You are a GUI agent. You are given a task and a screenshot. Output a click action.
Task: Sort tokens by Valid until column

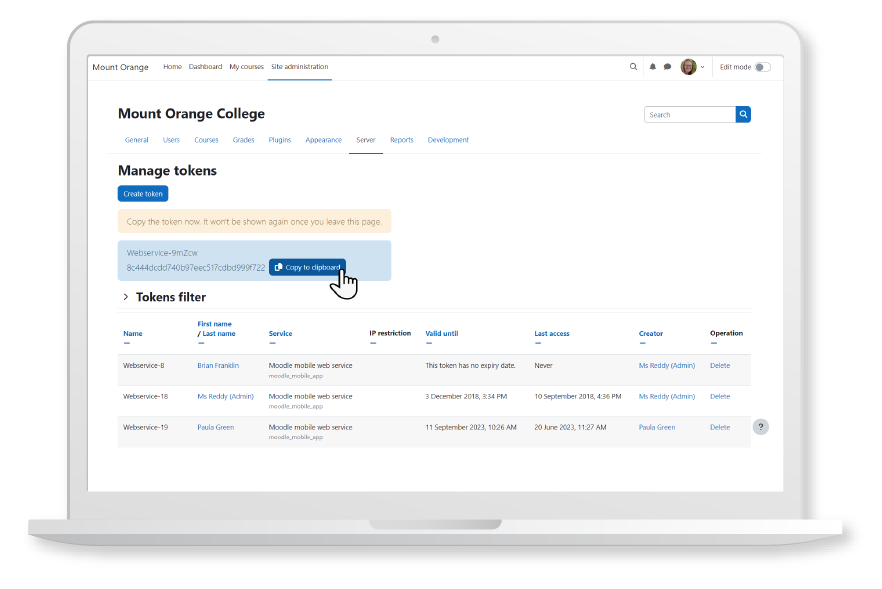click(444, 333)
